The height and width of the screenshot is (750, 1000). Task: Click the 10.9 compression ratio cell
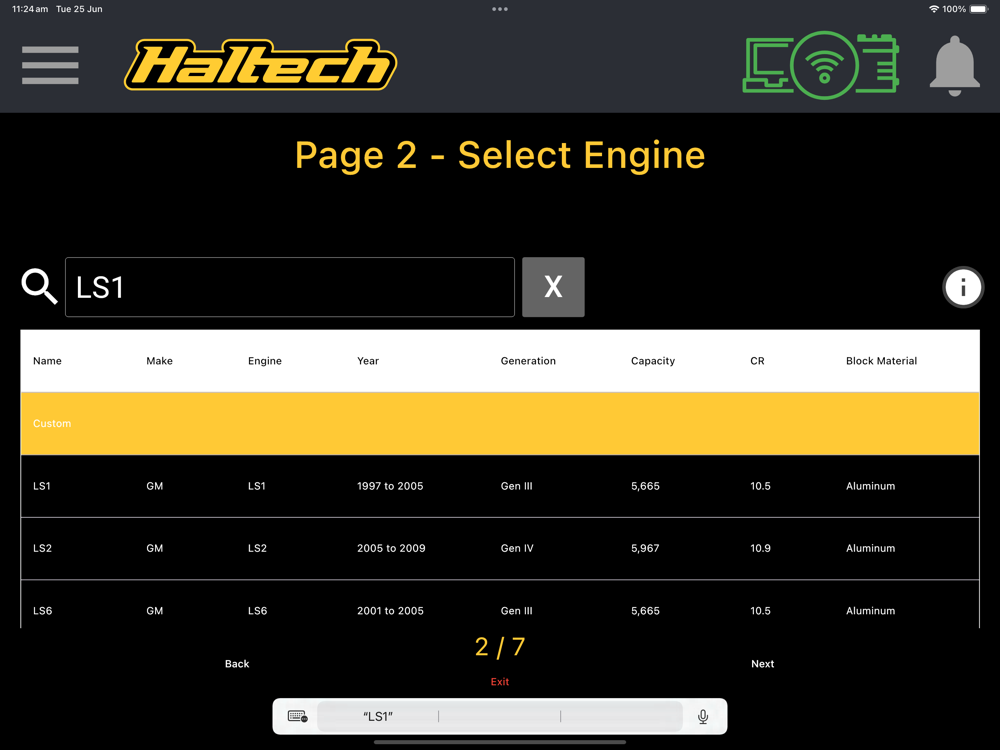click(x=760, y=548)
